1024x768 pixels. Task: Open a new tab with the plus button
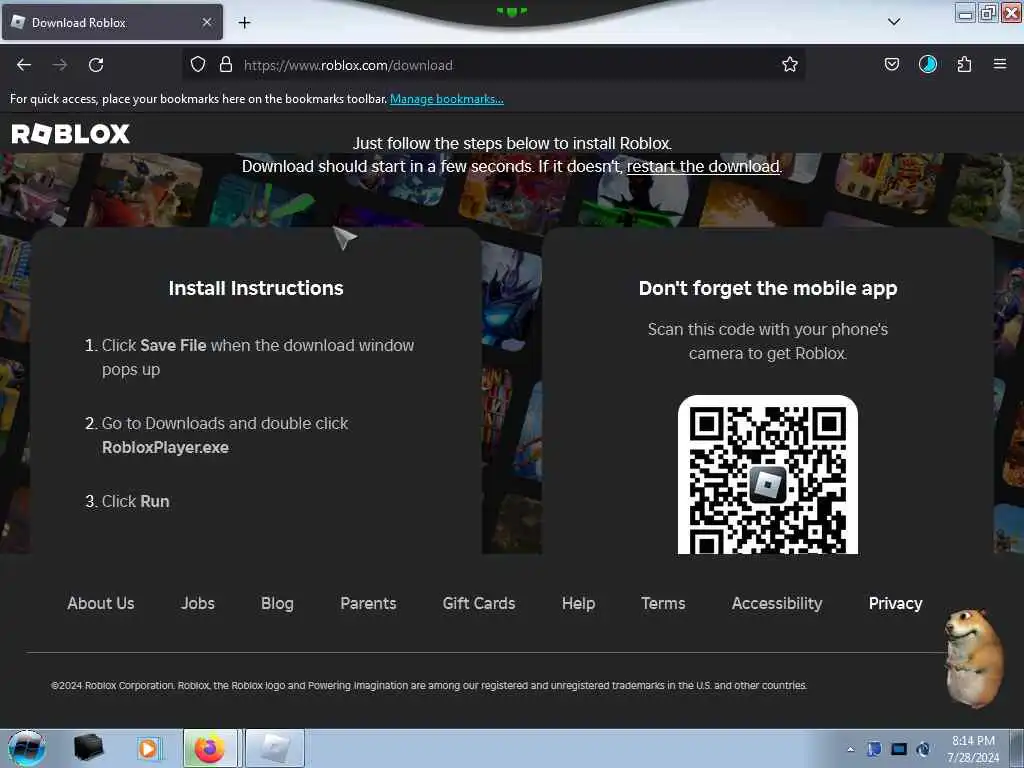click(x=244, y=23)
